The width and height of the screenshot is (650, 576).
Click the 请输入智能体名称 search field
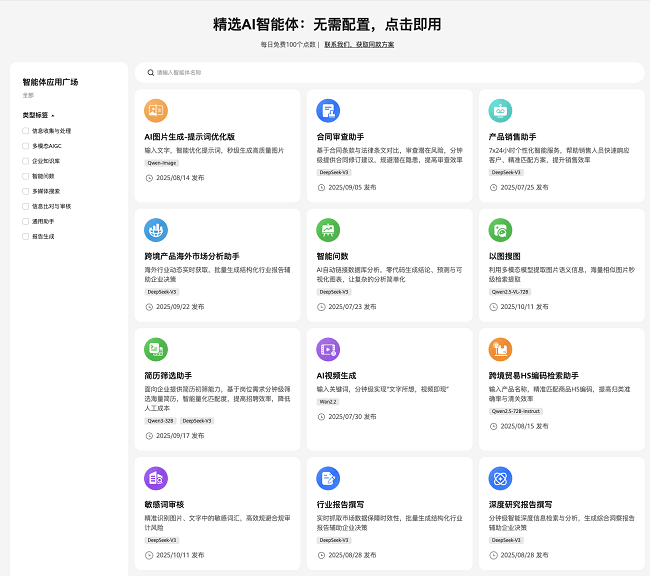(390, 73)
